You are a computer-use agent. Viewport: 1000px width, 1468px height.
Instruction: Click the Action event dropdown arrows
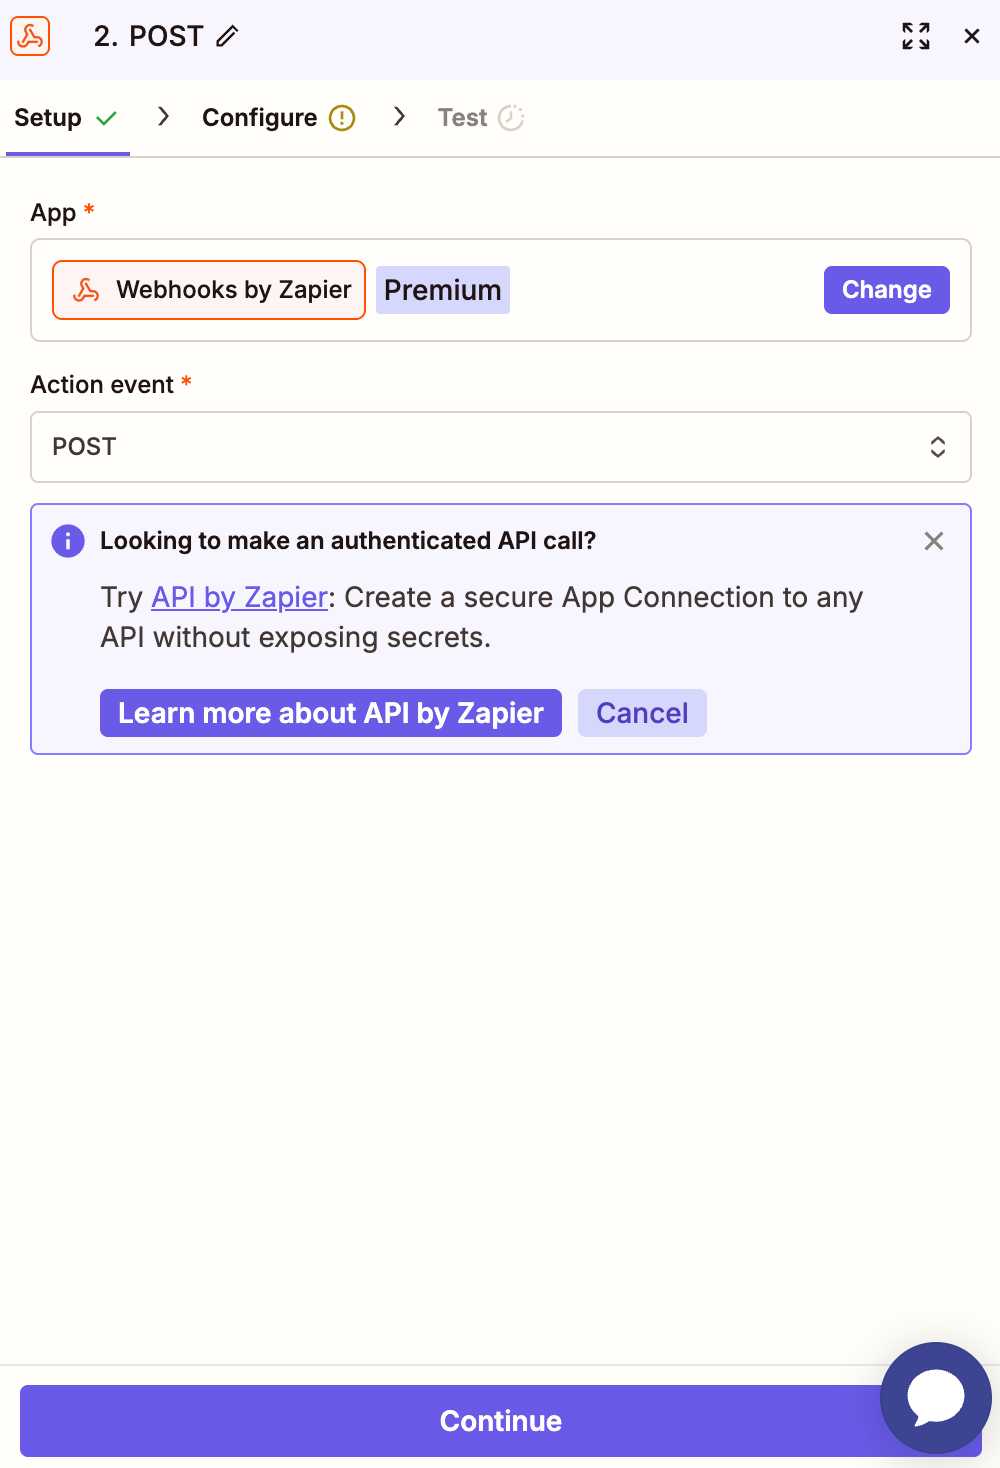click(x=938, y=447)
